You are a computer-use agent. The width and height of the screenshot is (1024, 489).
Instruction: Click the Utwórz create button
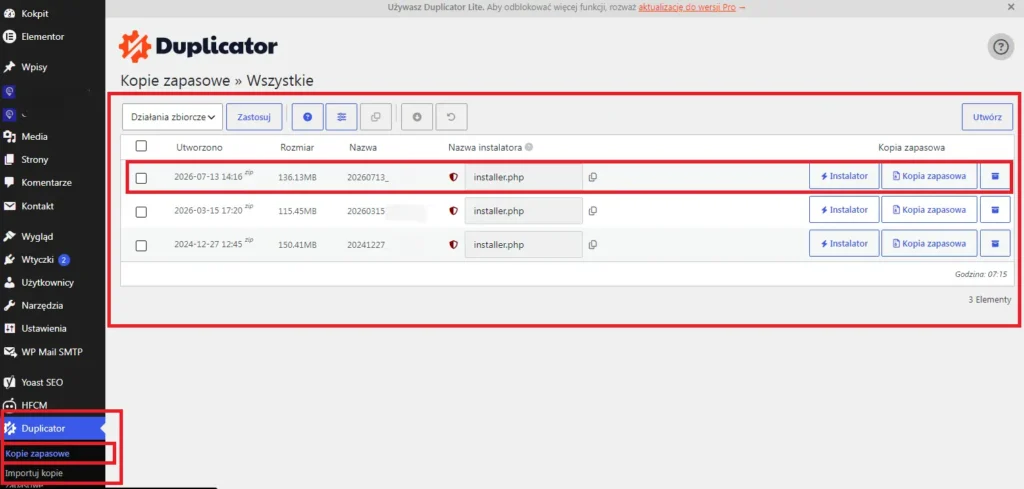[987, 117]
